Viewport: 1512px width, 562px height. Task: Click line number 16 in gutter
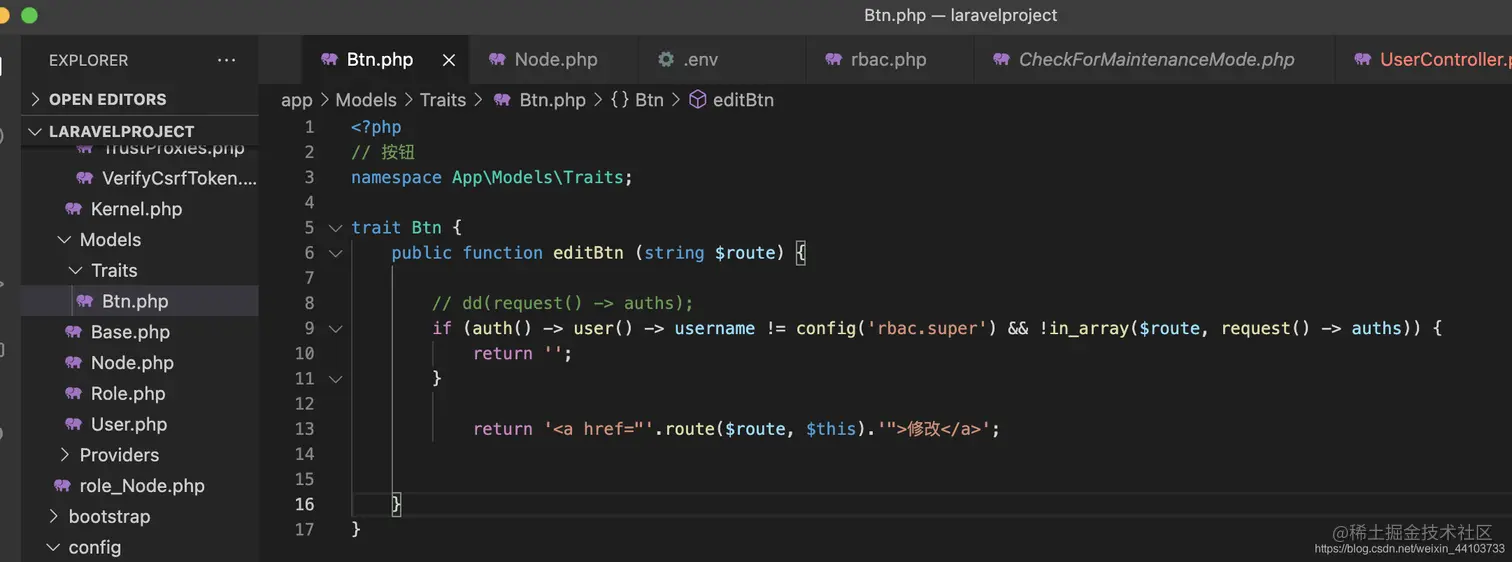point(305,504)
